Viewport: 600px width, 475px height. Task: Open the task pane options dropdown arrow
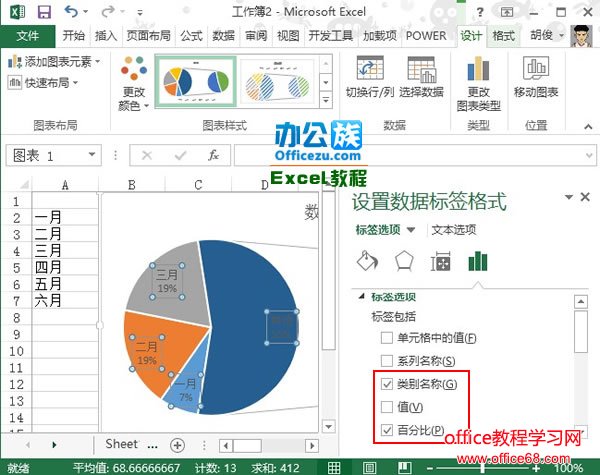tap(569, 197)
